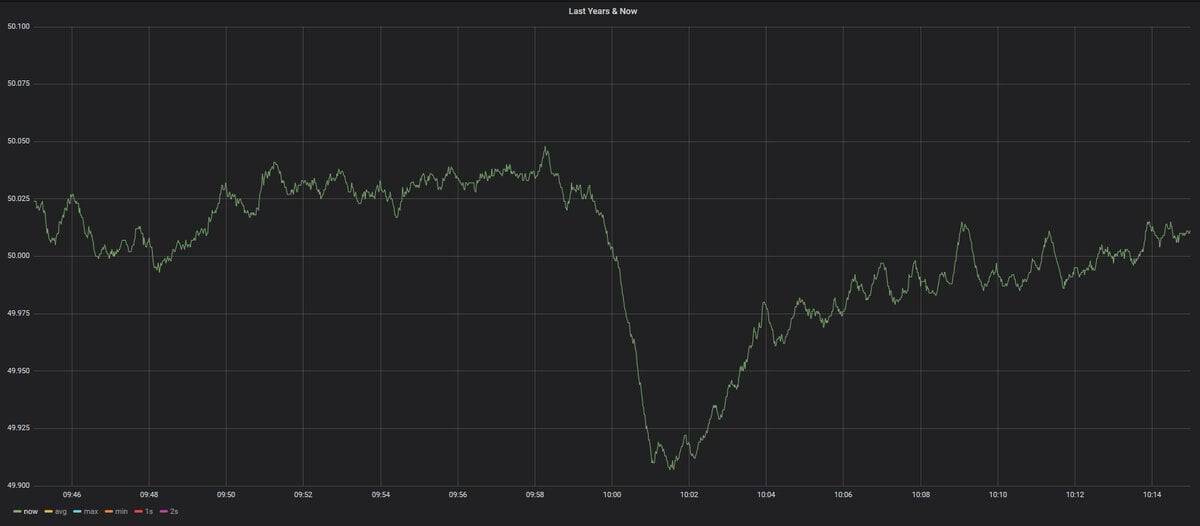Click the line's peak just after 10:09
Viewport: 1200px width, 526px height.
[963, 223]
